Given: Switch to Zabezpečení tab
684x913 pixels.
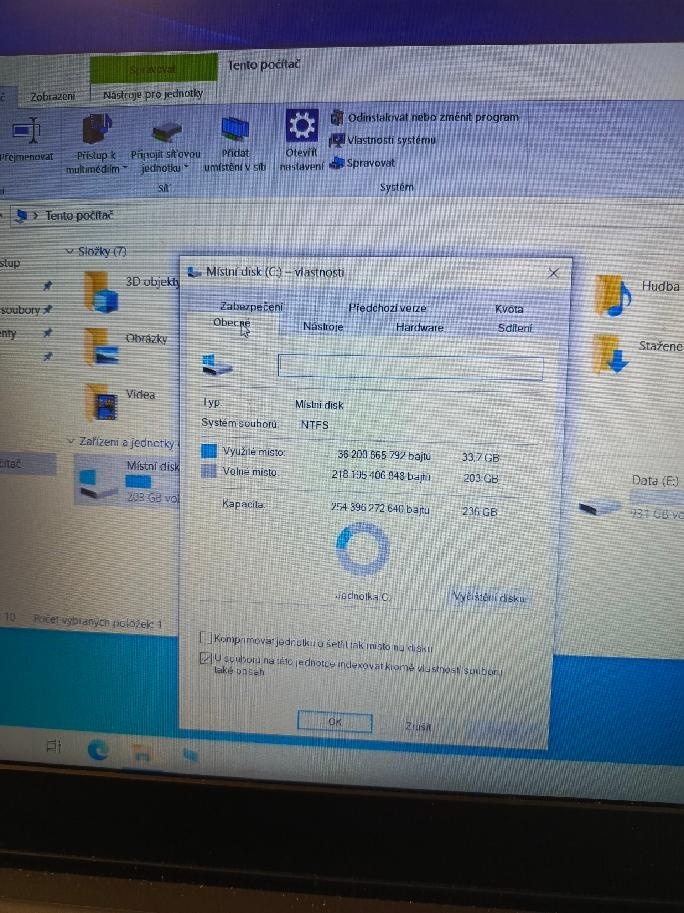Looking at the screenshot, I should pos(251,306).
